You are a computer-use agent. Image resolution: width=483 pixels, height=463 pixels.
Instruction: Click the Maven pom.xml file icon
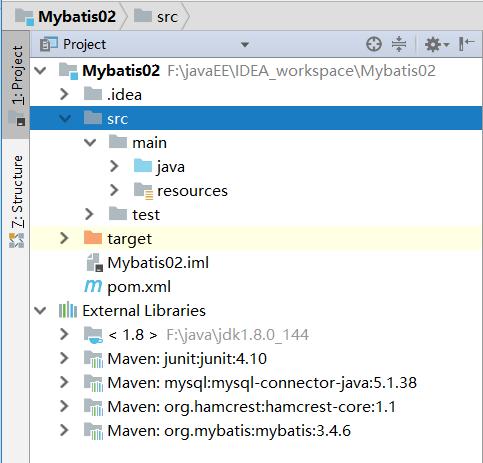(x=93, y=286)
